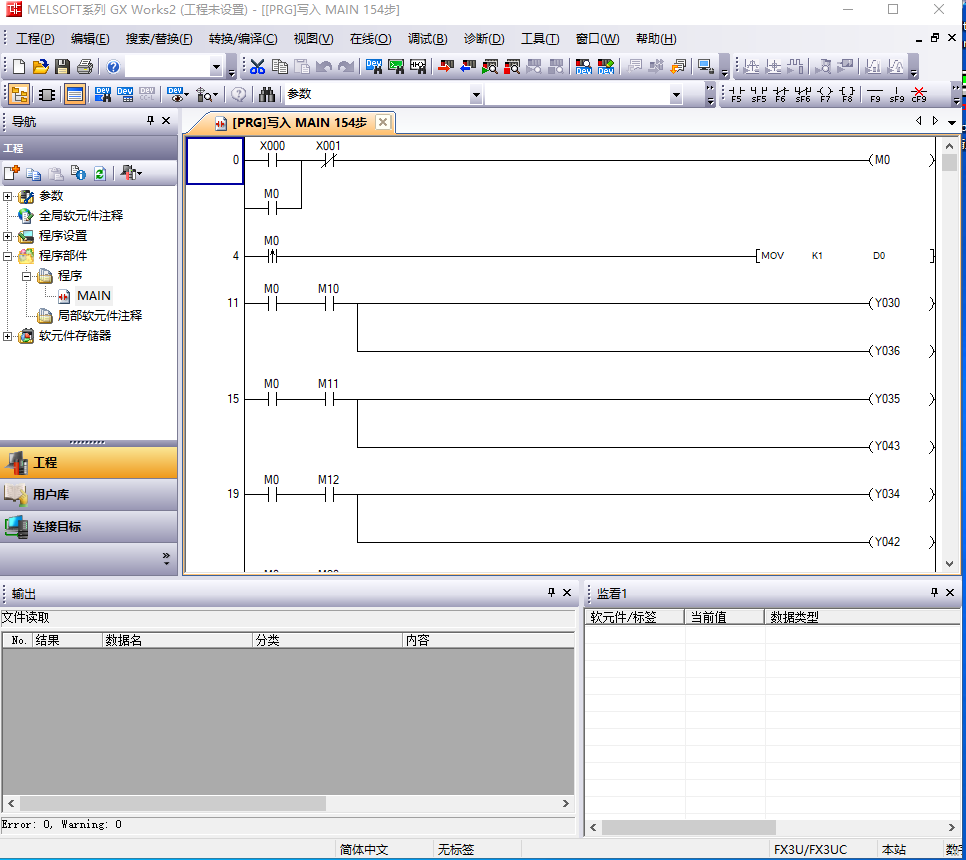966x860 pixels.
Task: Open the 编辑(E) menu
Action: (x=90, y=39)
